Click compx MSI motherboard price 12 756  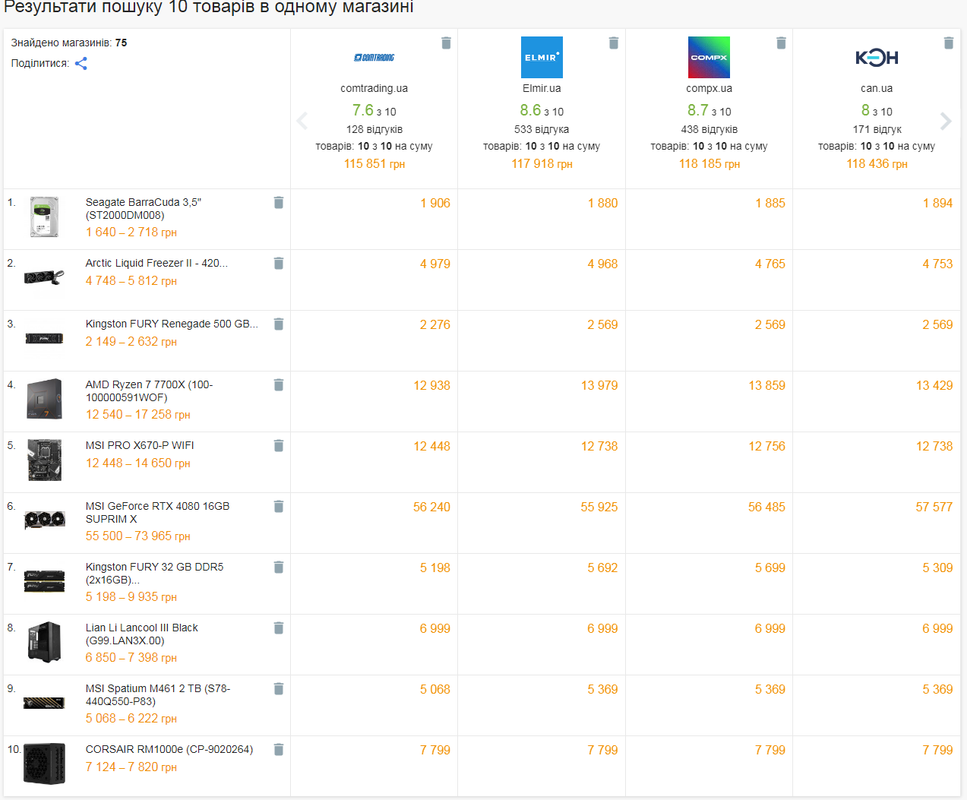[x=767, y=446]
